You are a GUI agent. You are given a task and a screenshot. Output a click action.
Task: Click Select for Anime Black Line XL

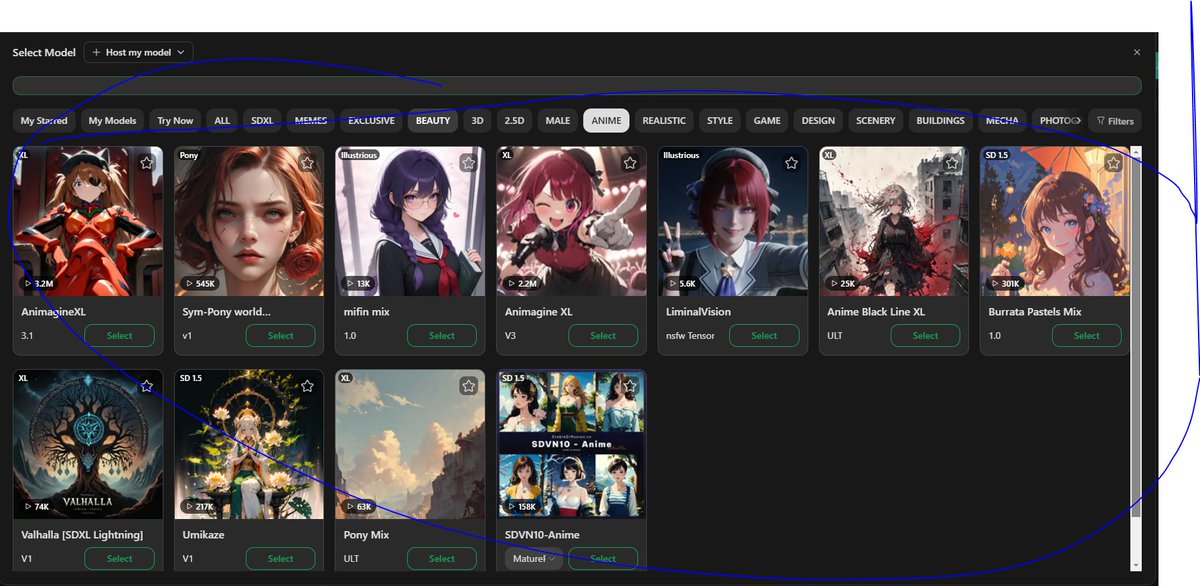[926, 336]
